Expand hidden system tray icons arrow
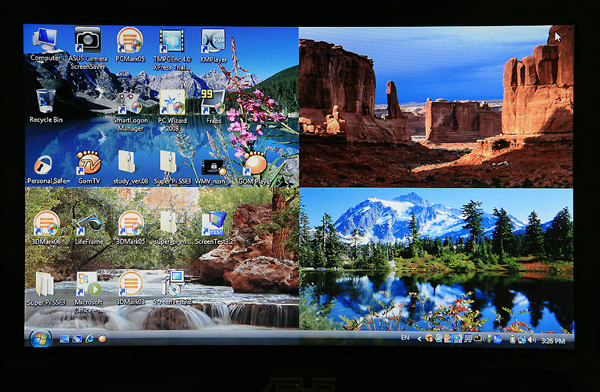Screen dimensions: 600x392 pyautogui.click(x=419, y=339)
